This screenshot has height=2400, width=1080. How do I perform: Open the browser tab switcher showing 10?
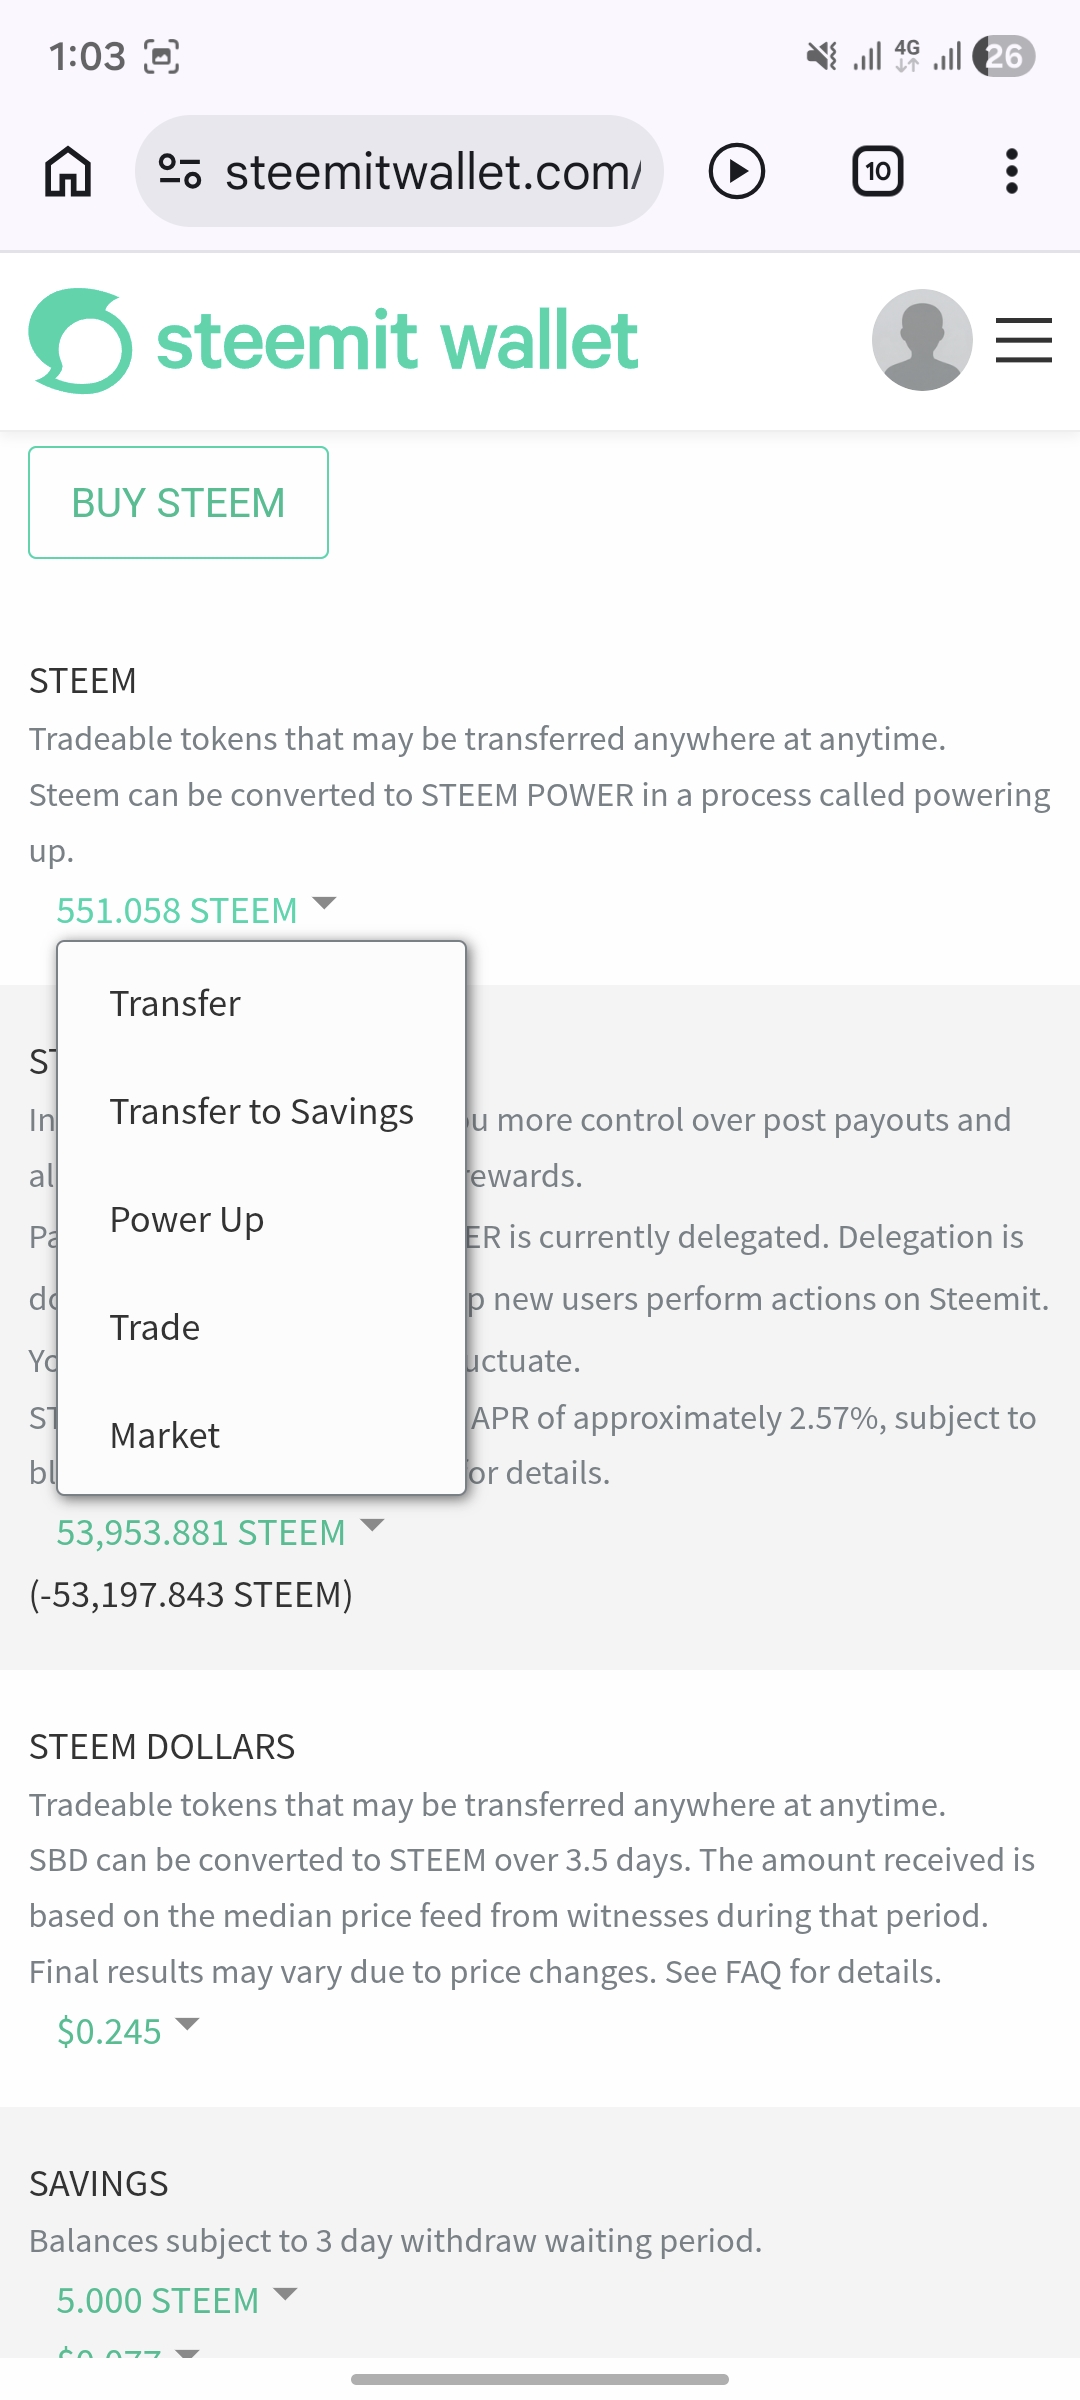click(x=877, y=172)
